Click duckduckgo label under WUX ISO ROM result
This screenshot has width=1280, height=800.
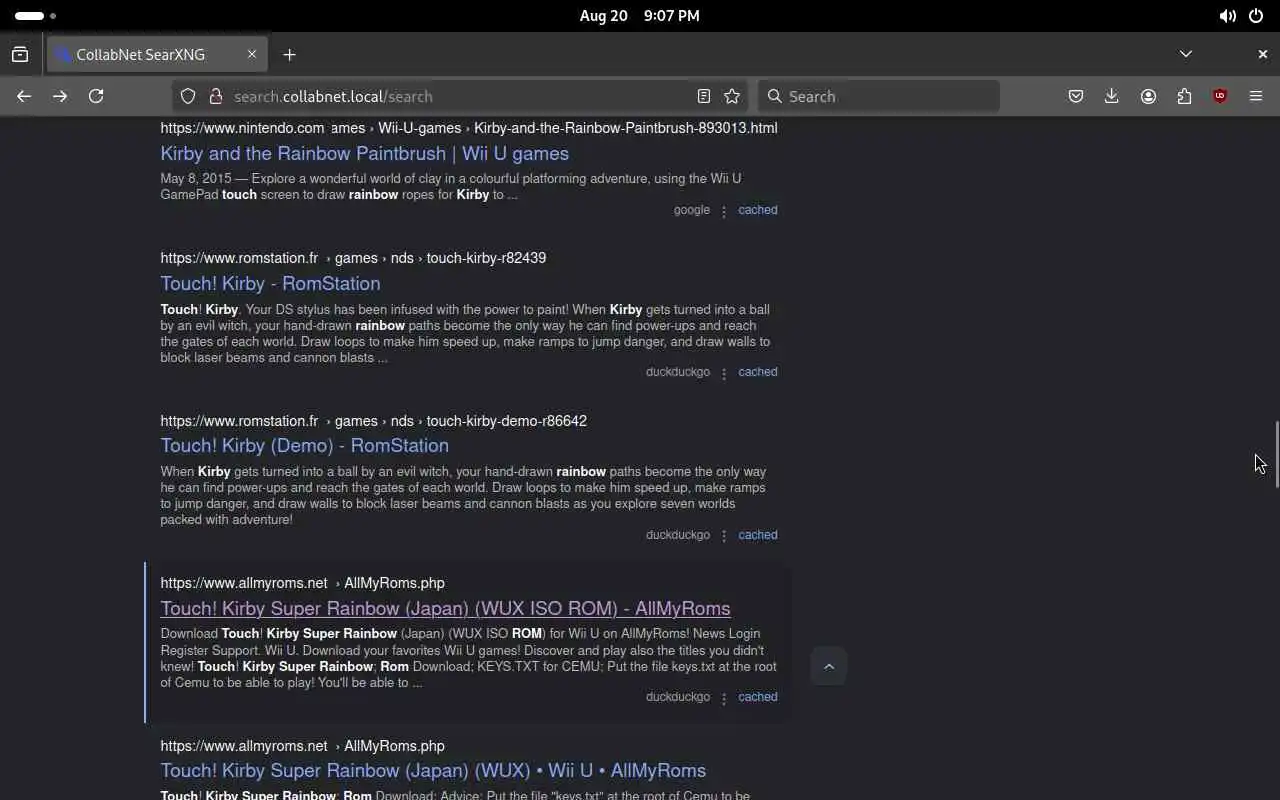[x=677, y=697]
